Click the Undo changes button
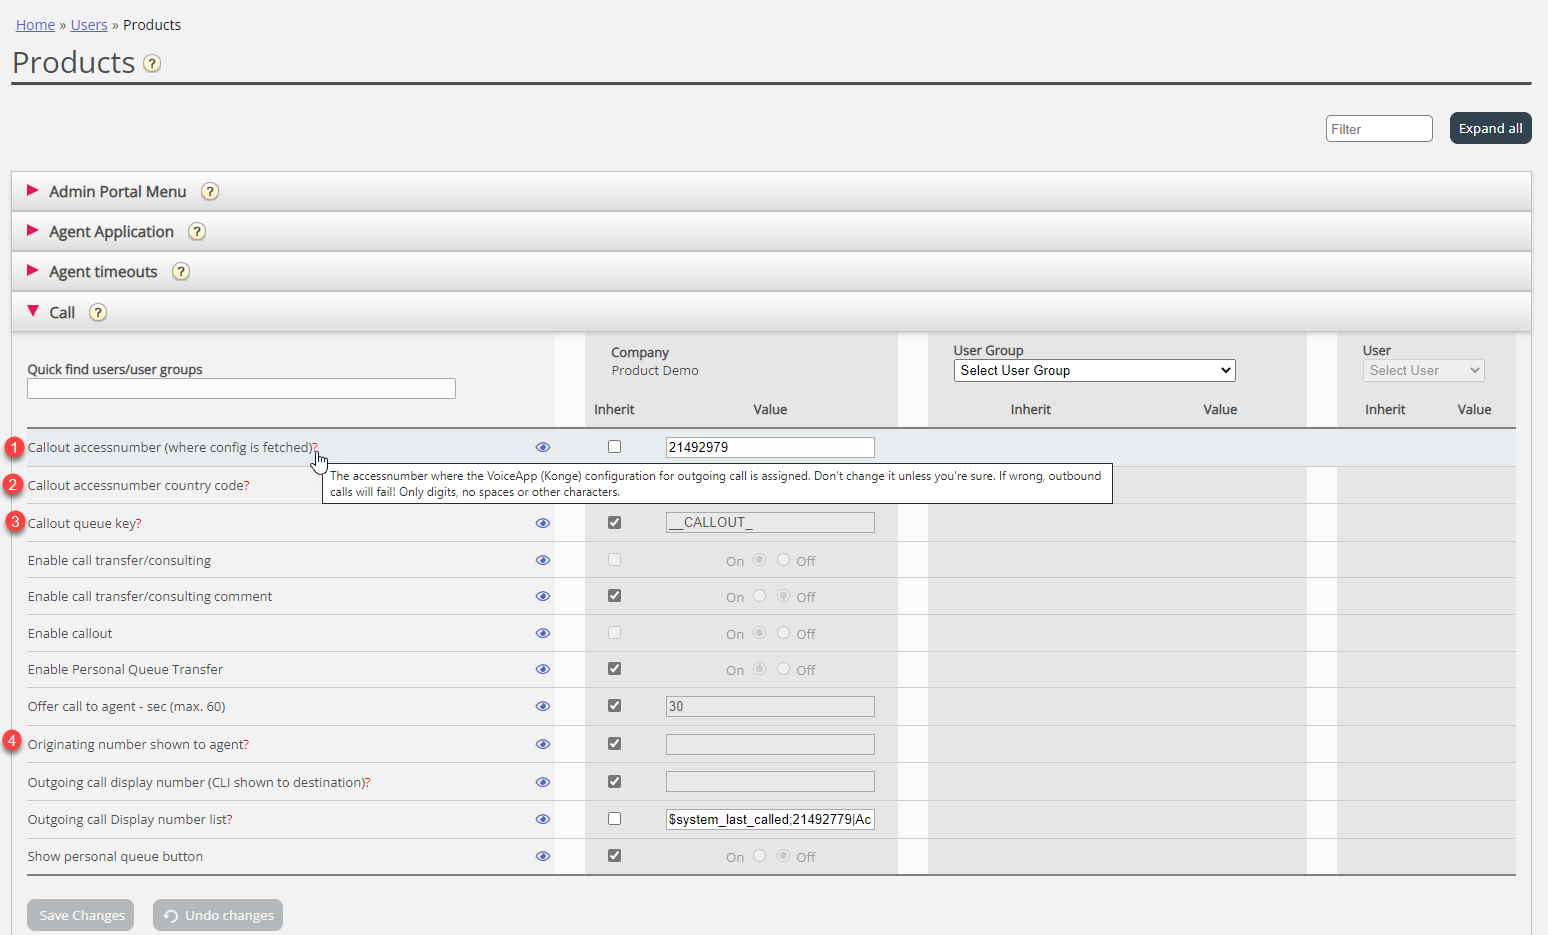Screen dimensions: 1548x935 (218, 915)
